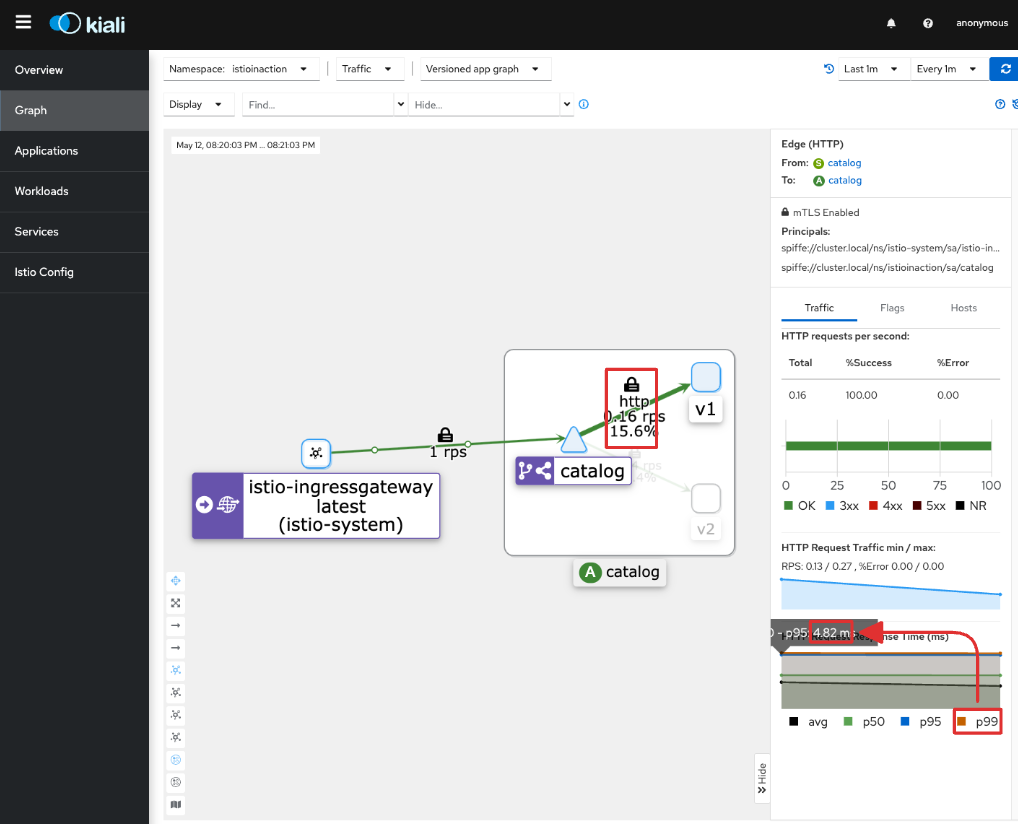Focus the Find input field

[x=317, y=105]
